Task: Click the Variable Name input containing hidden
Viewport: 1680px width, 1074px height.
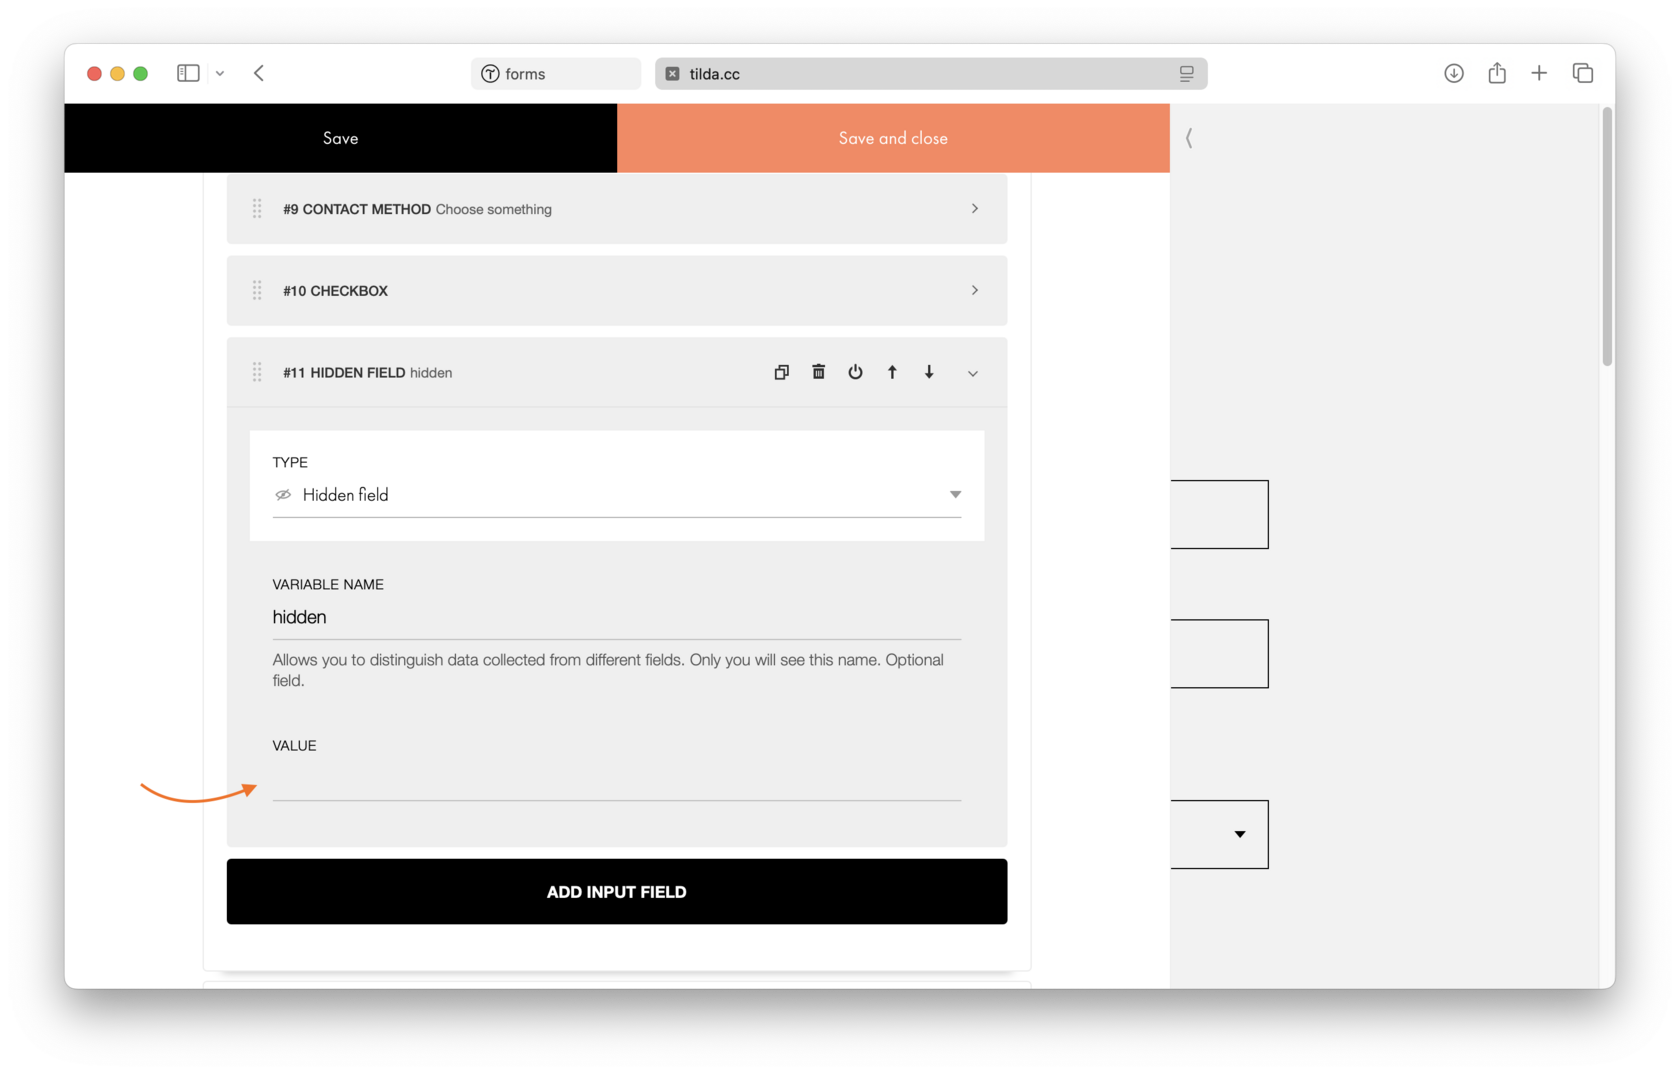Action: pos(617,617)
